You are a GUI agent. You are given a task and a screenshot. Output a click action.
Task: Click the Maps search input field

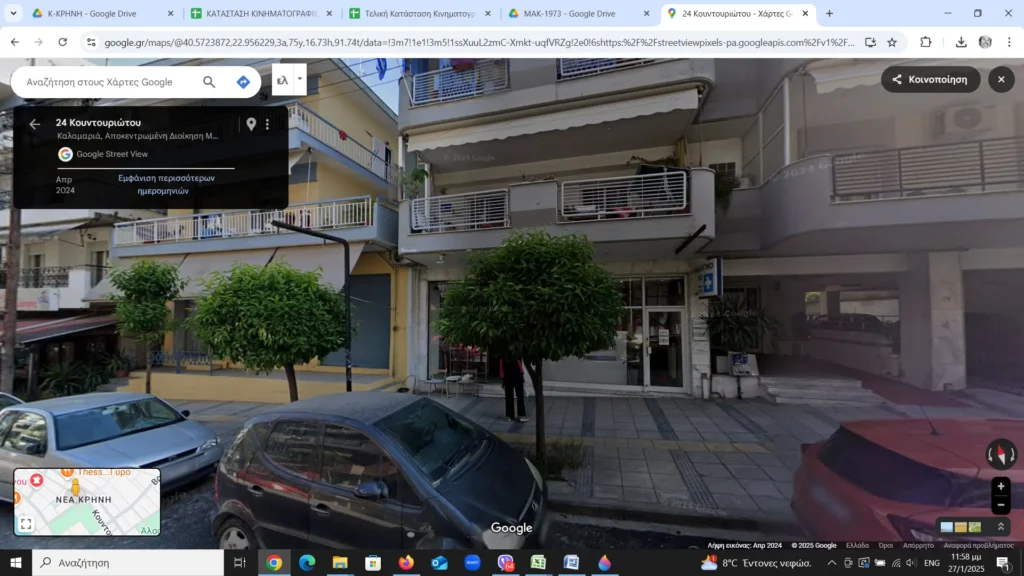(105, 82)
